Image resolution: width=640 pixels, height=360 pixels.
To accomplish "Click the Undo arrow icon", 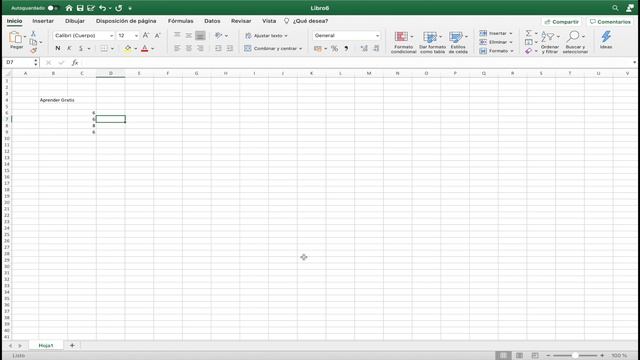I will coord(102,8).
